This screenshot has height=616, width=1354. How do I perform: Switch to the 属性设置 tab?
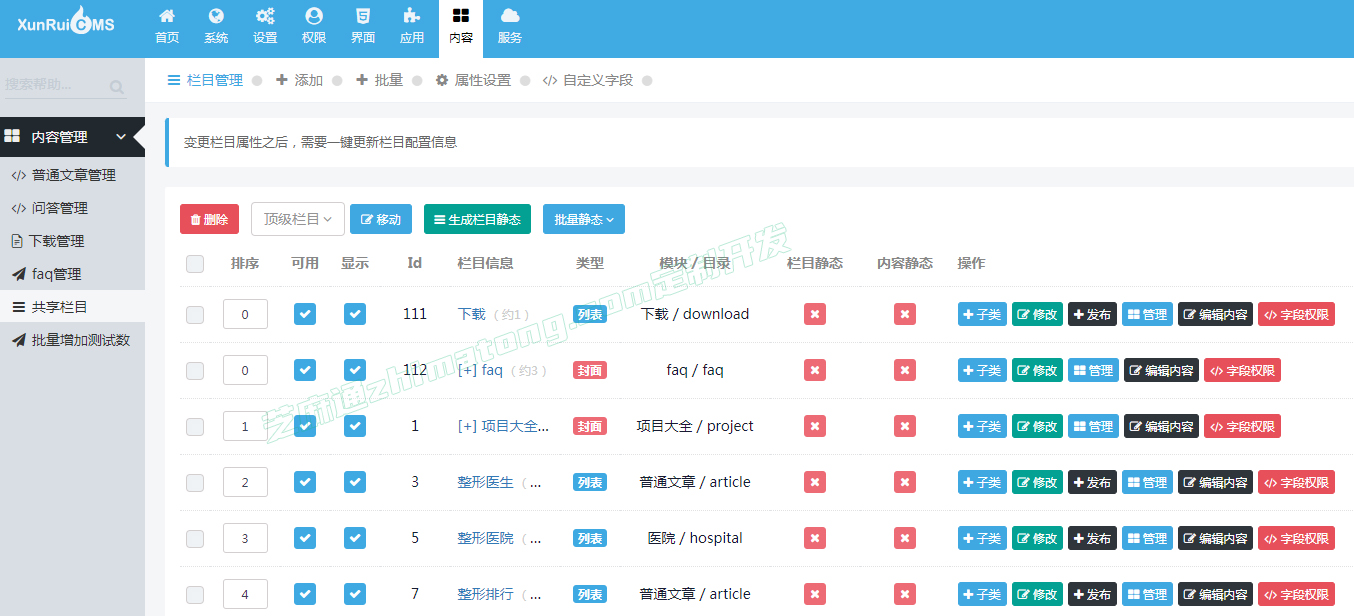pyautogui.click(x=472, y=80)
